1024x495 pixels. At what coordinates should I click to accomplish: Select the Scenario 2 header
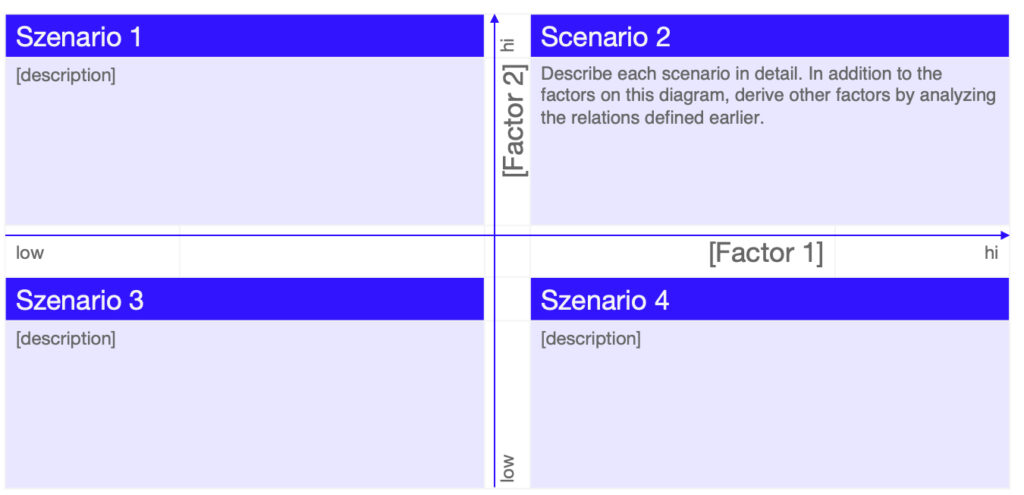769,37
